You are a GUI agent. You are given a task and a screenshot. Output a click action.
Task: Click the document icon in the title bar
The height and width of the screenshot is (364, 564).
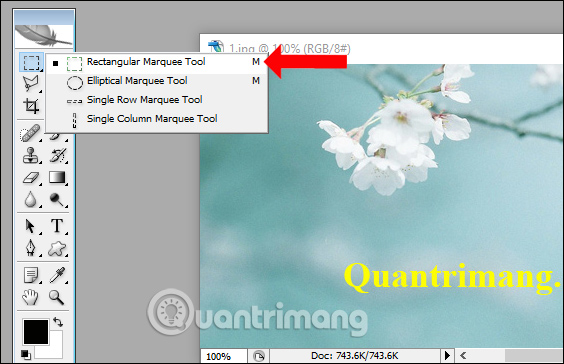[216, 46]
